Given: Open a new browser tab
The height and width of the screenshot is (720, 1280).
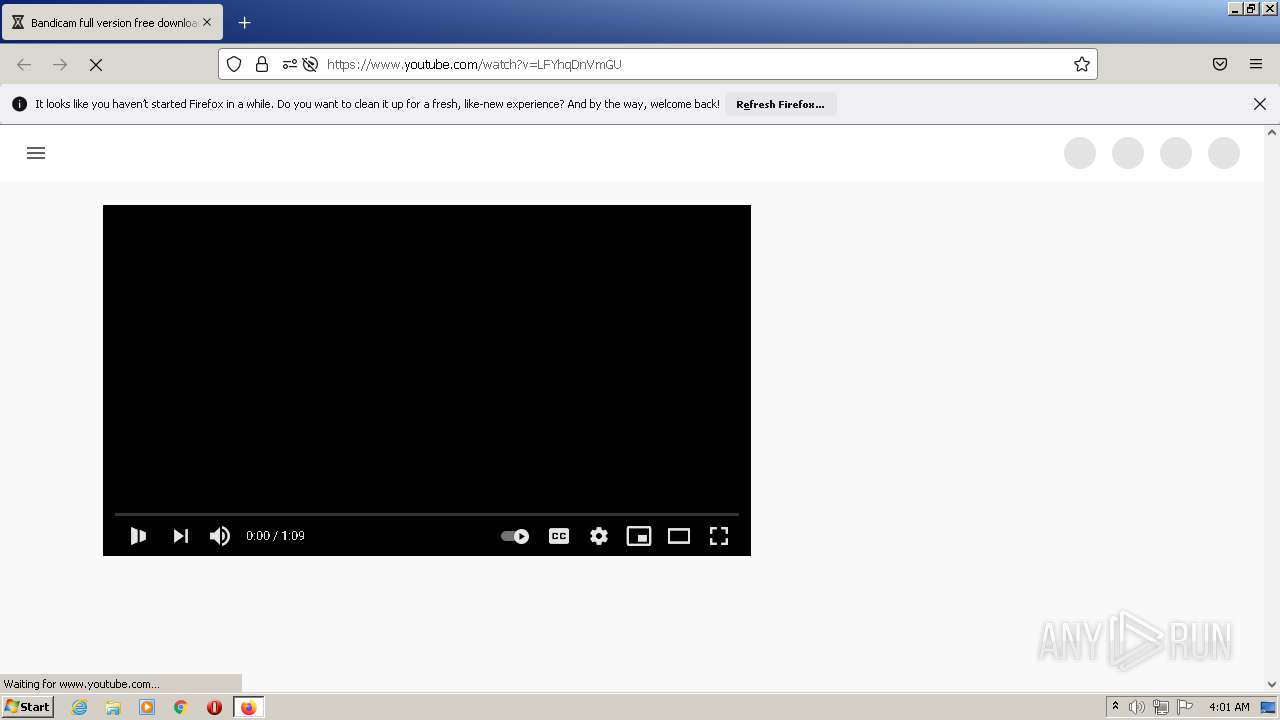Looking at the screenshot, I should [244, 22].
